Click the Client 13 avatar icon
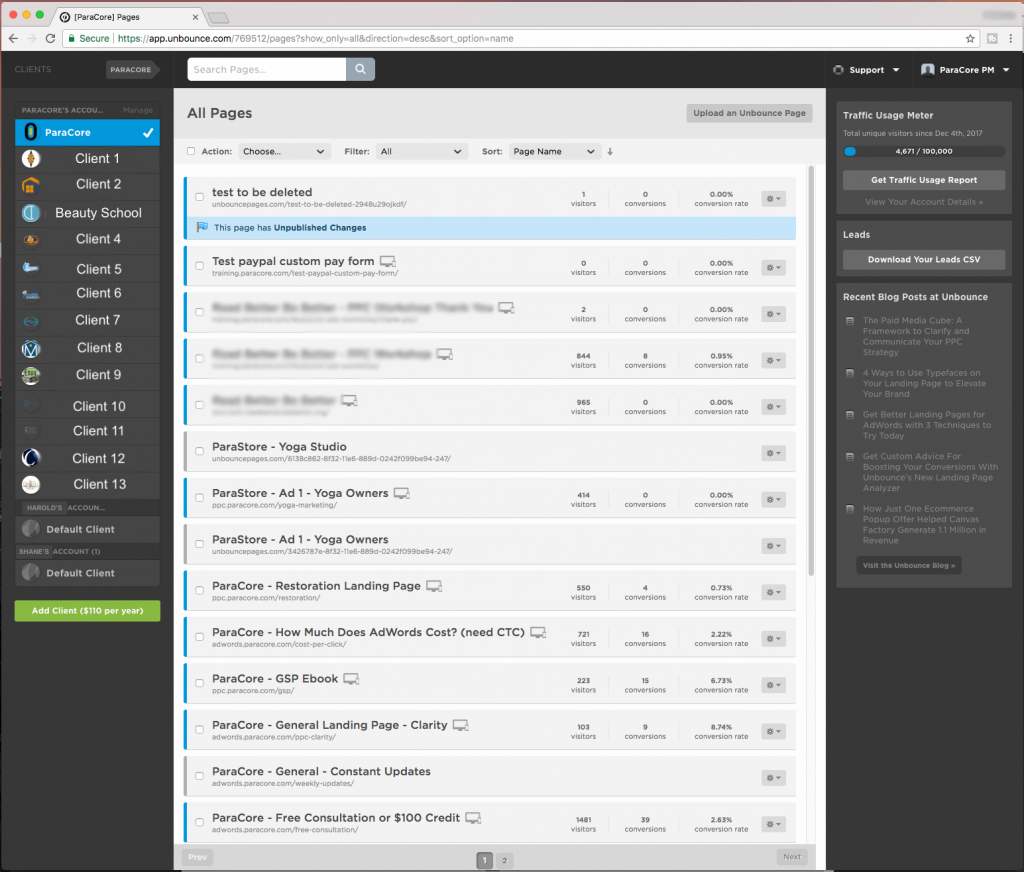 pyautogui.click(x=31, y=485)
